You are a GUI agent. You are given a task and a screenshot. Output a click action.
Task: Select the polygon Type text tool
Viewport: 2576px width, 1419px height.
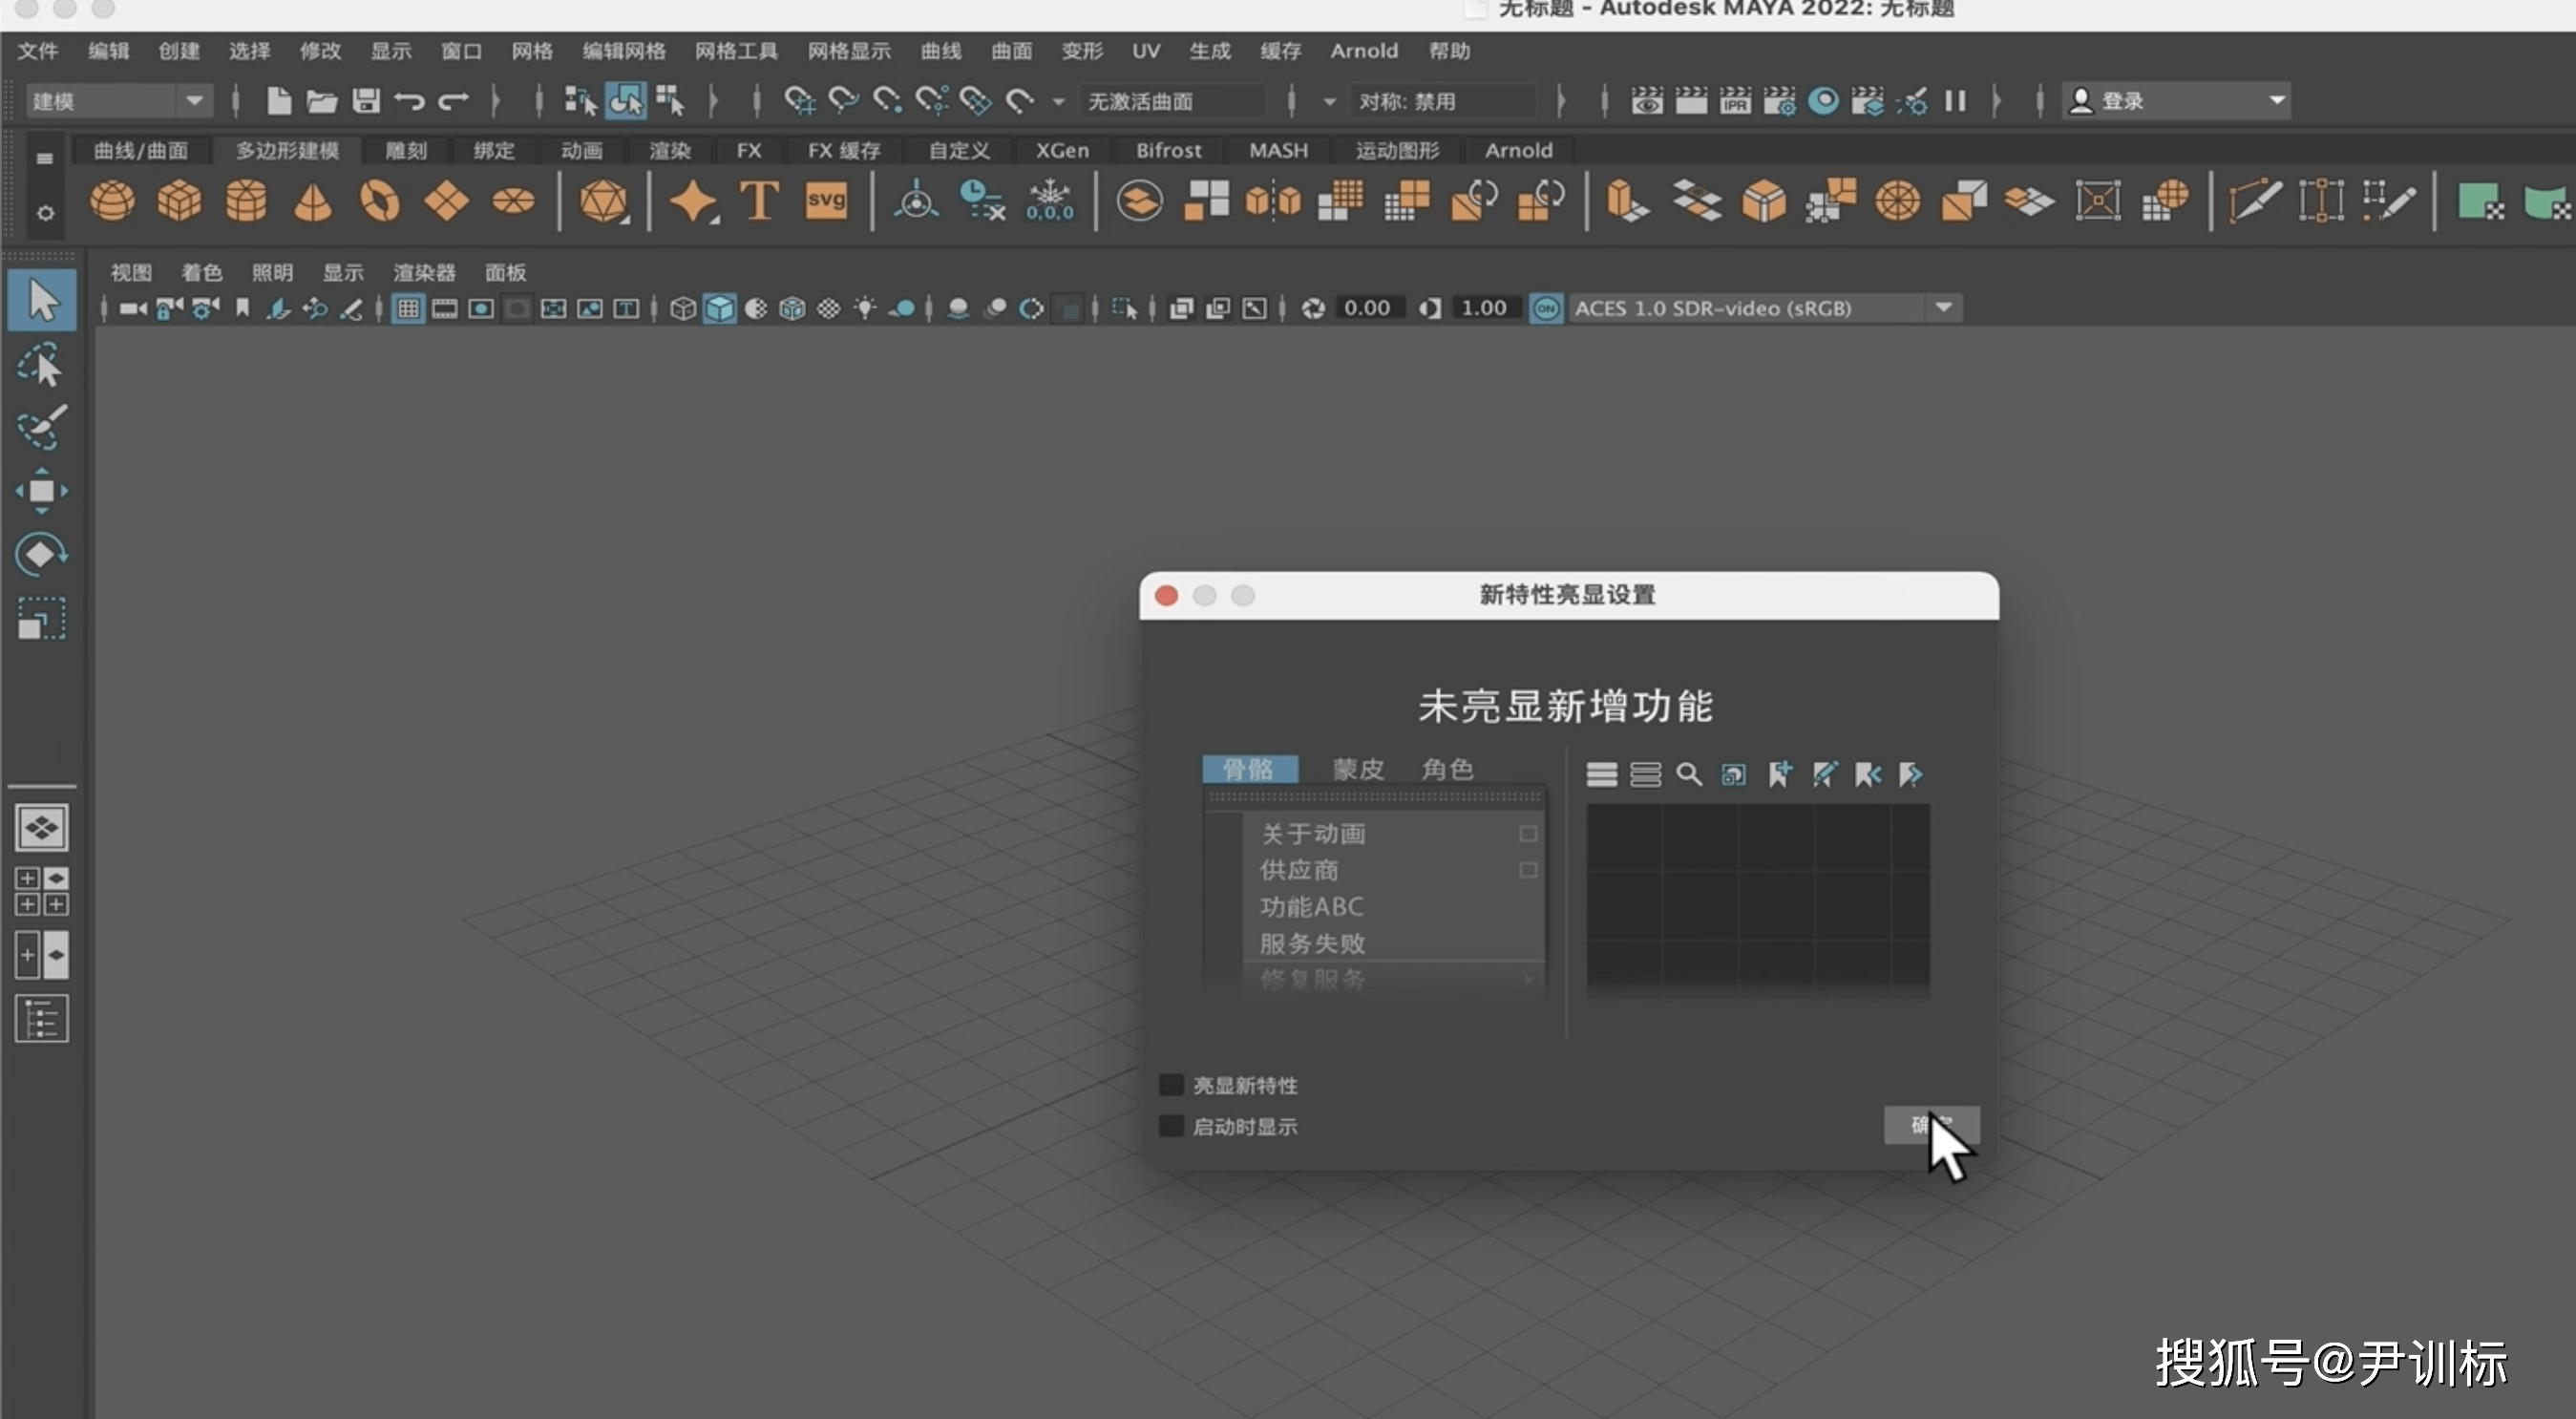coord(759,201)
